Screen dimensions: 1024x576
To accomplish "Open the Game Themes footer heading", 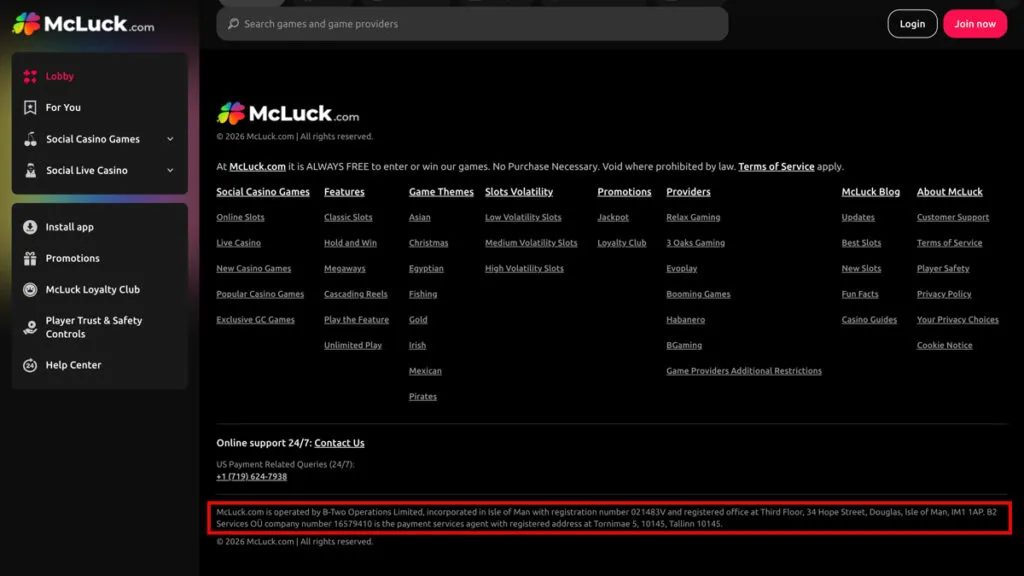I will [x=441, y=192].
